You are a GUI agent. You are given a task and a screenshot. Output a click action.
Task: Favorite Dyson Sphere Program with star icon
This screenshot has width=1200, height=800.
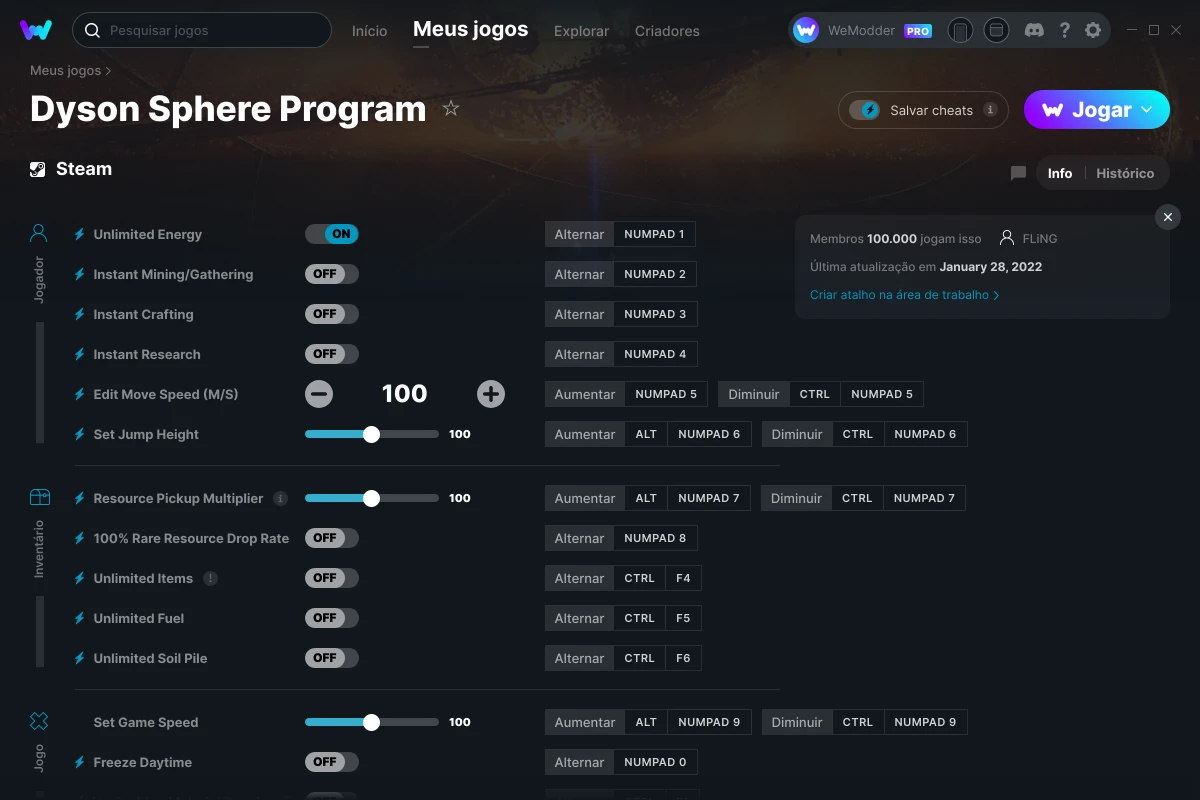(451, 108)
